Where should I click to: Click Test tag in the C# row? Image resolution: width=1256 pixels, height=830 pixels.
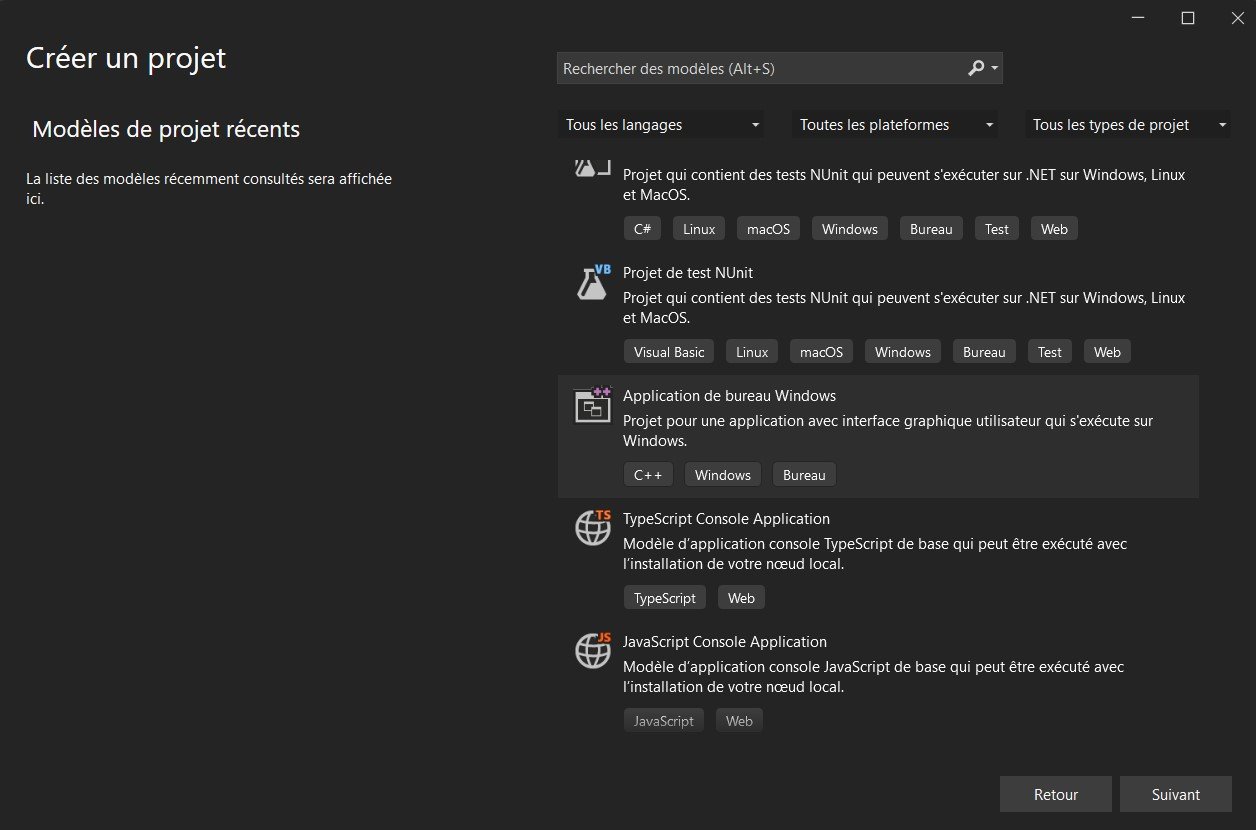[x=997, y=229]
